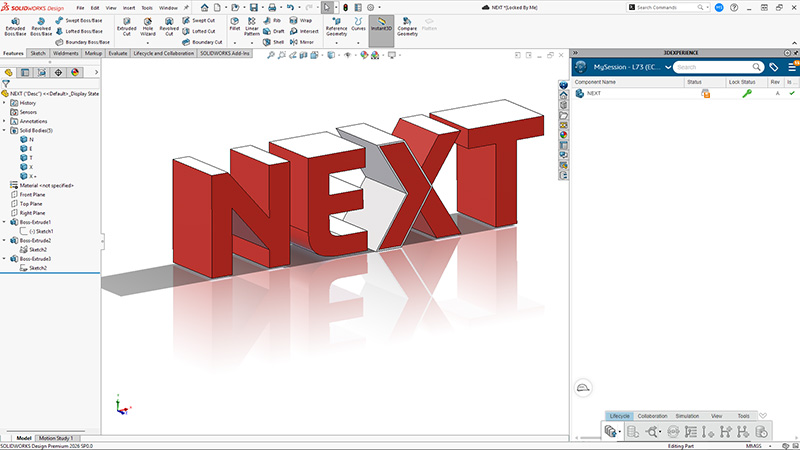
Task: Open the Curves tools
Action: pos(358,24)
